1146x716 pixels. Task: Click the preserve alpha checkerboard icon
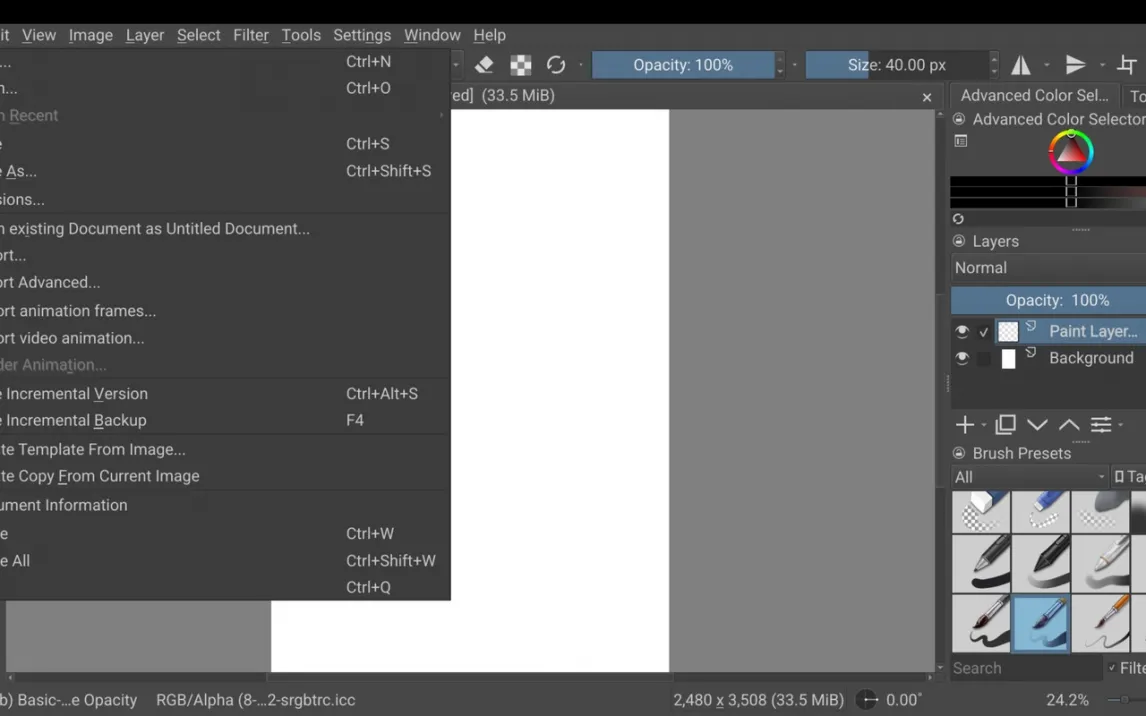coord(521,65)
